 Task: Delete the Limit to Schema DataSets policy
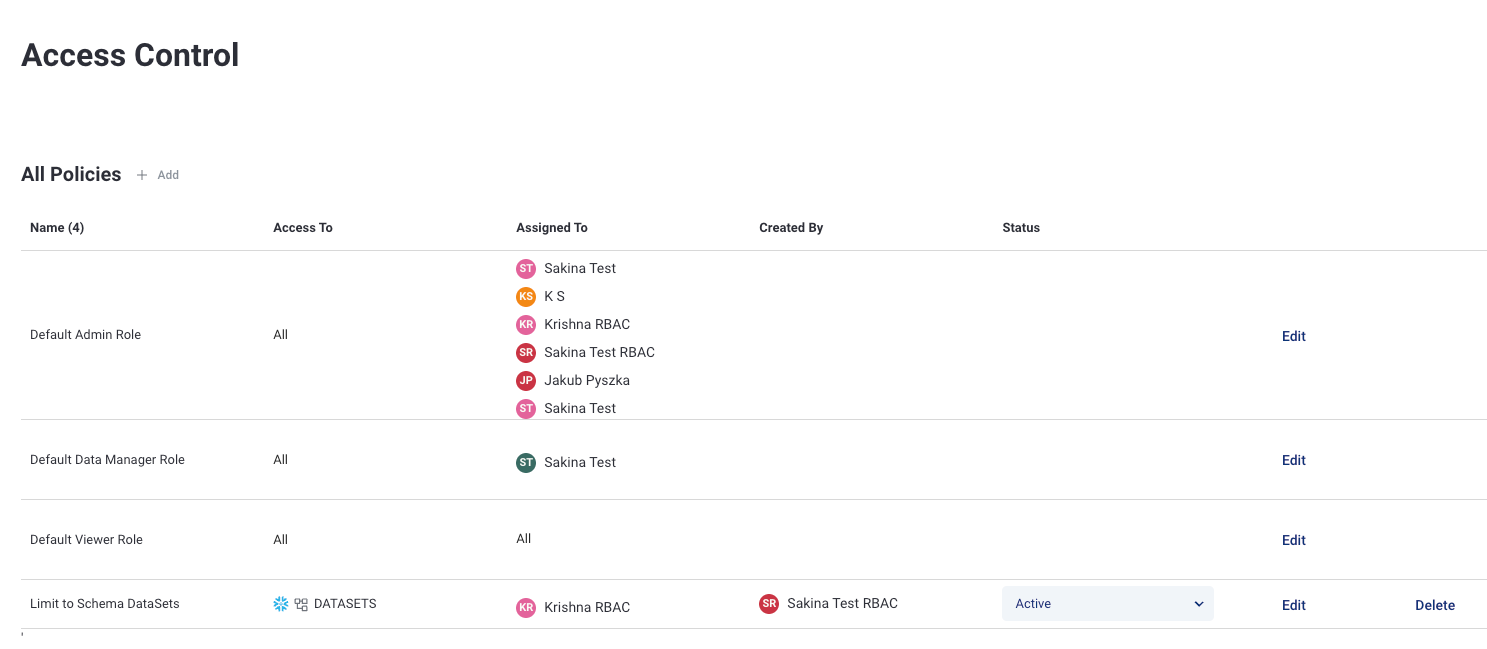point(1434,605)
